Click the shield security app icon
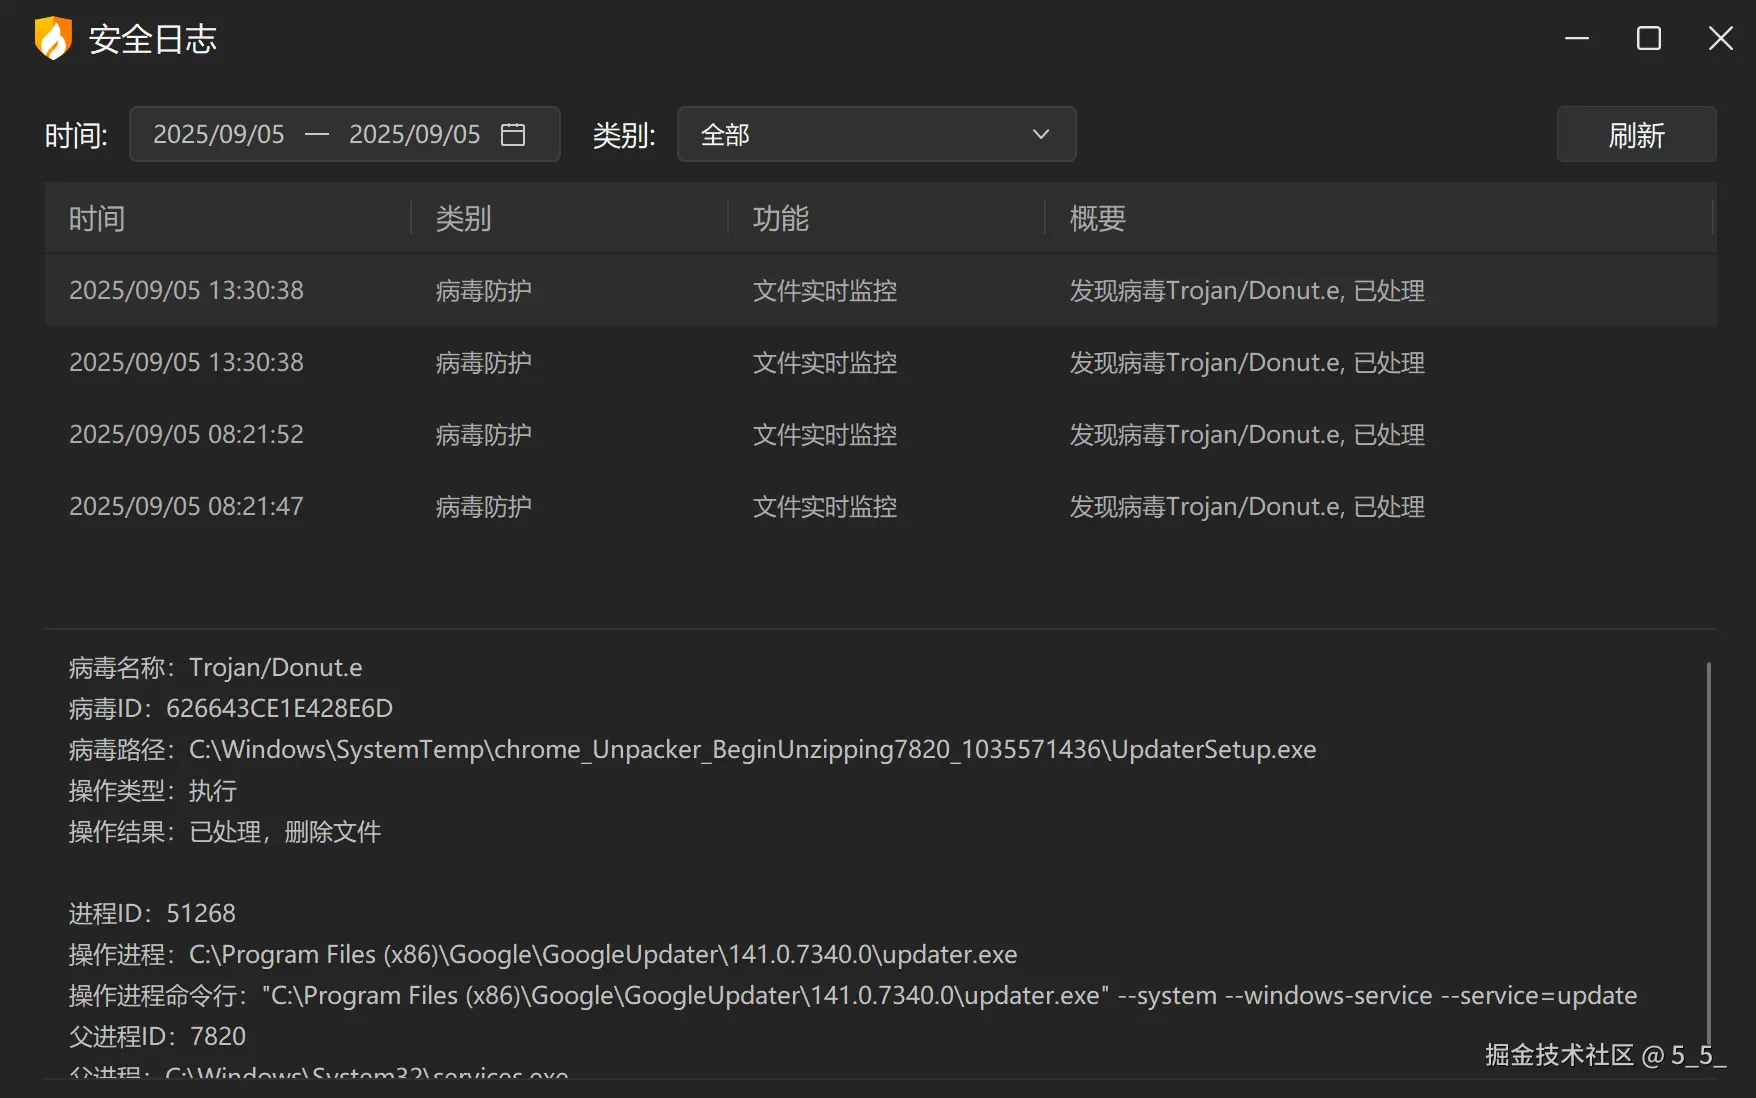The height and width of the screenshot is (1098, 1756). (51, 37)
